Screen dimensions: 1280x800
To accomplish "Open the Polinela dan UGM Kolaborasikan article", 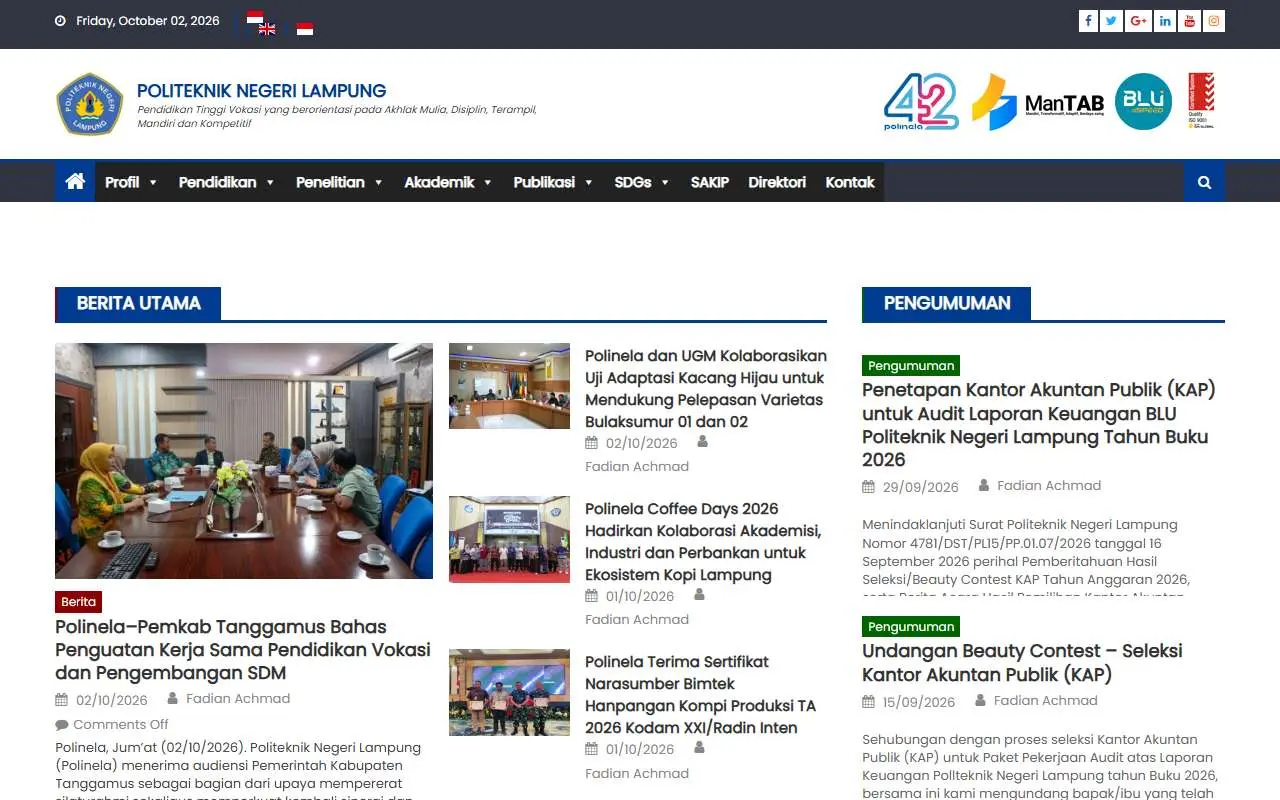I will click(x=706, y=388).
